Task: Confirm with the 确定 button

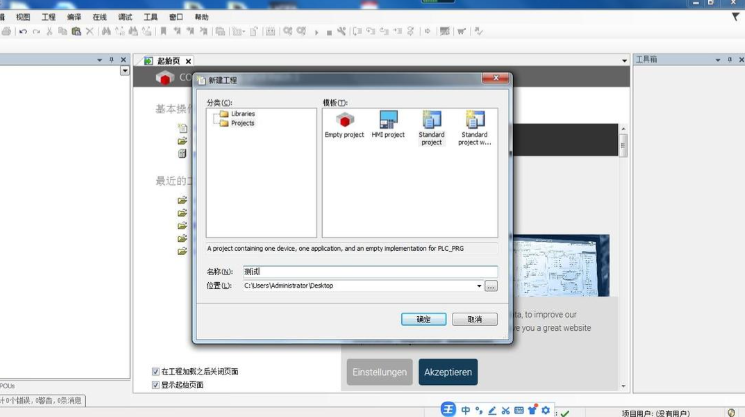Action: point(423,319)
